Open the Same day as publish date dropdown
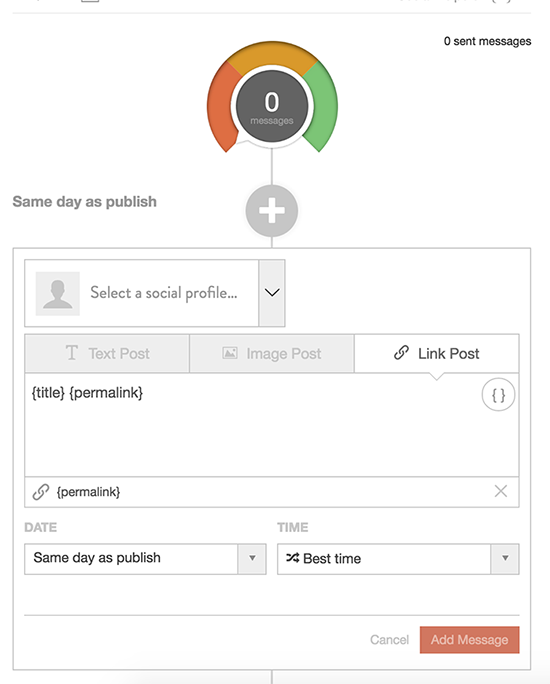This screenshot has width=550, height=684. (145, 559)
